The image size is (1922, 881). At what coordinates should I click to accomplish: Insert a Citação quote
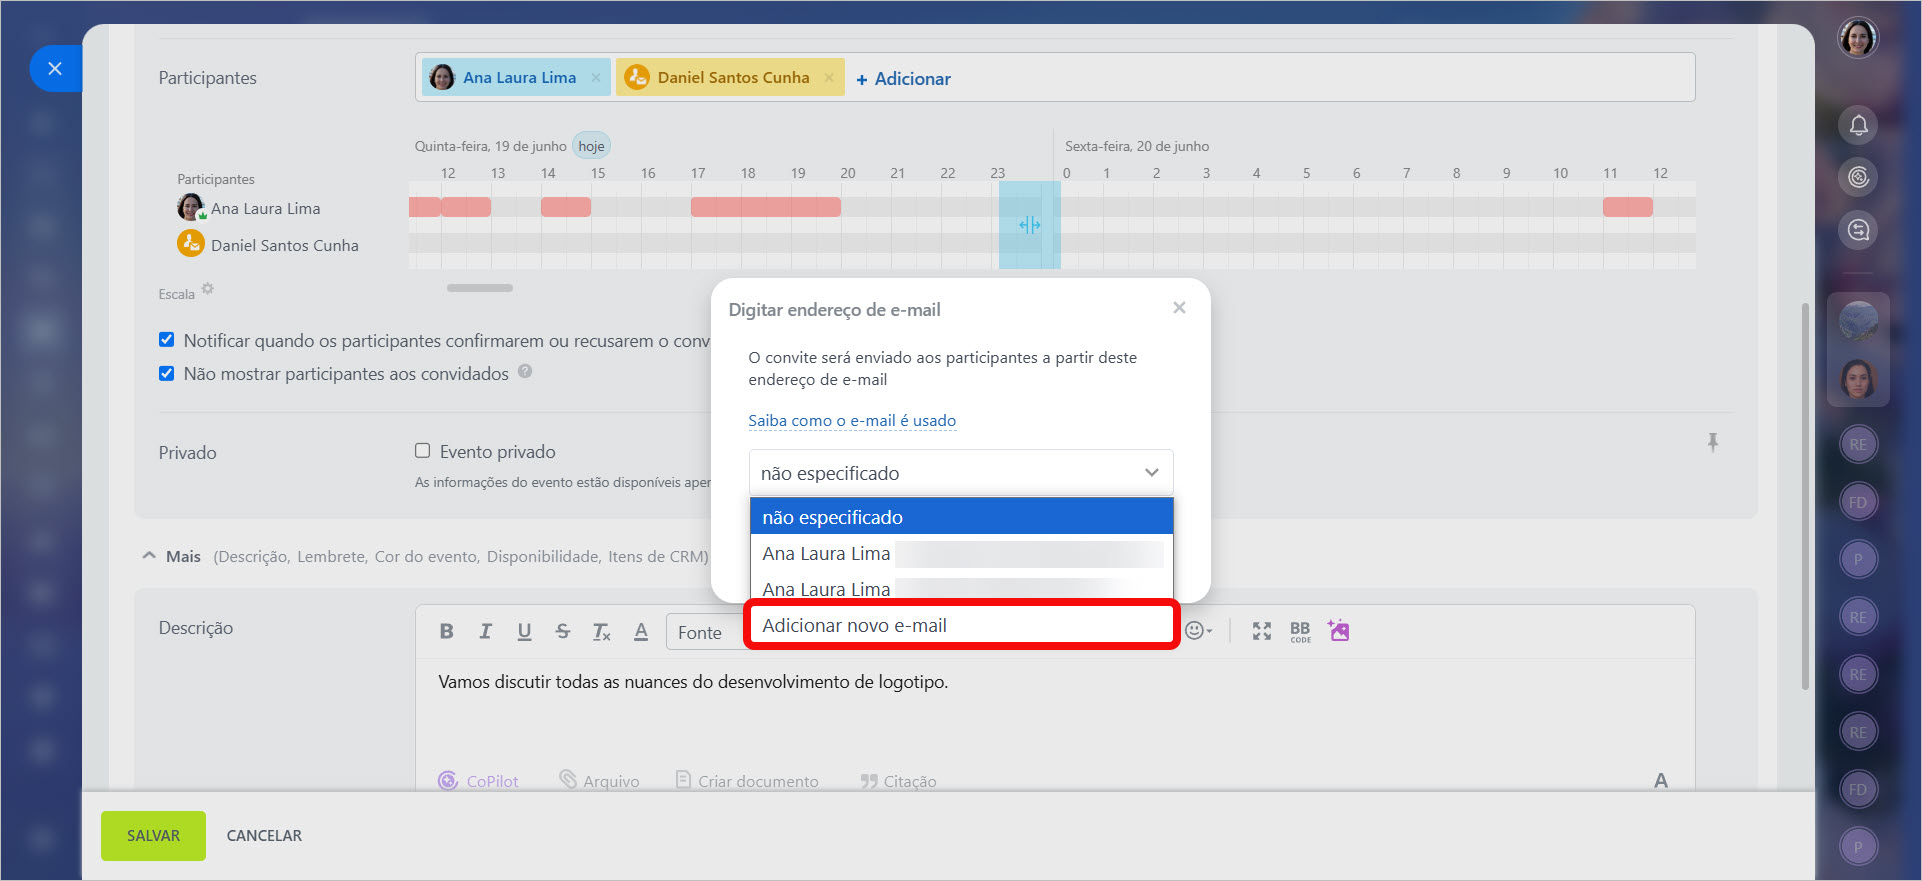pos(898,781)
